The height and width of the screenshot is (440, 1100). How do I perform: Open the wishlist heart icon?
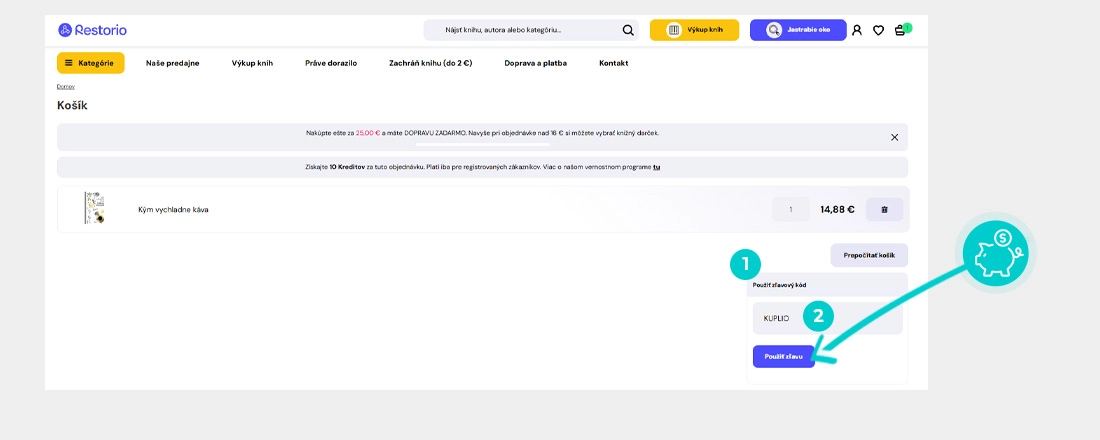tap(878, 30)
